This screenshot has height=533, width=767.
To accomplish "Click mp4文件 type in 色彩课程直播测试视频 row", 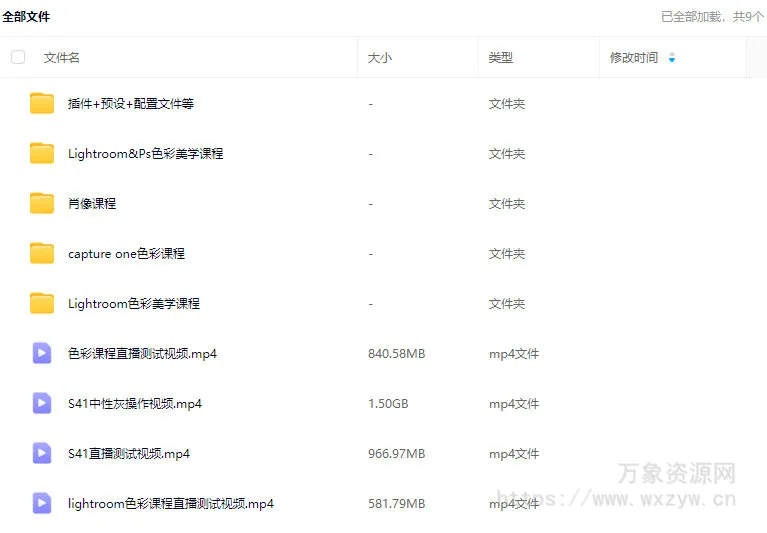I will [514, 354].
